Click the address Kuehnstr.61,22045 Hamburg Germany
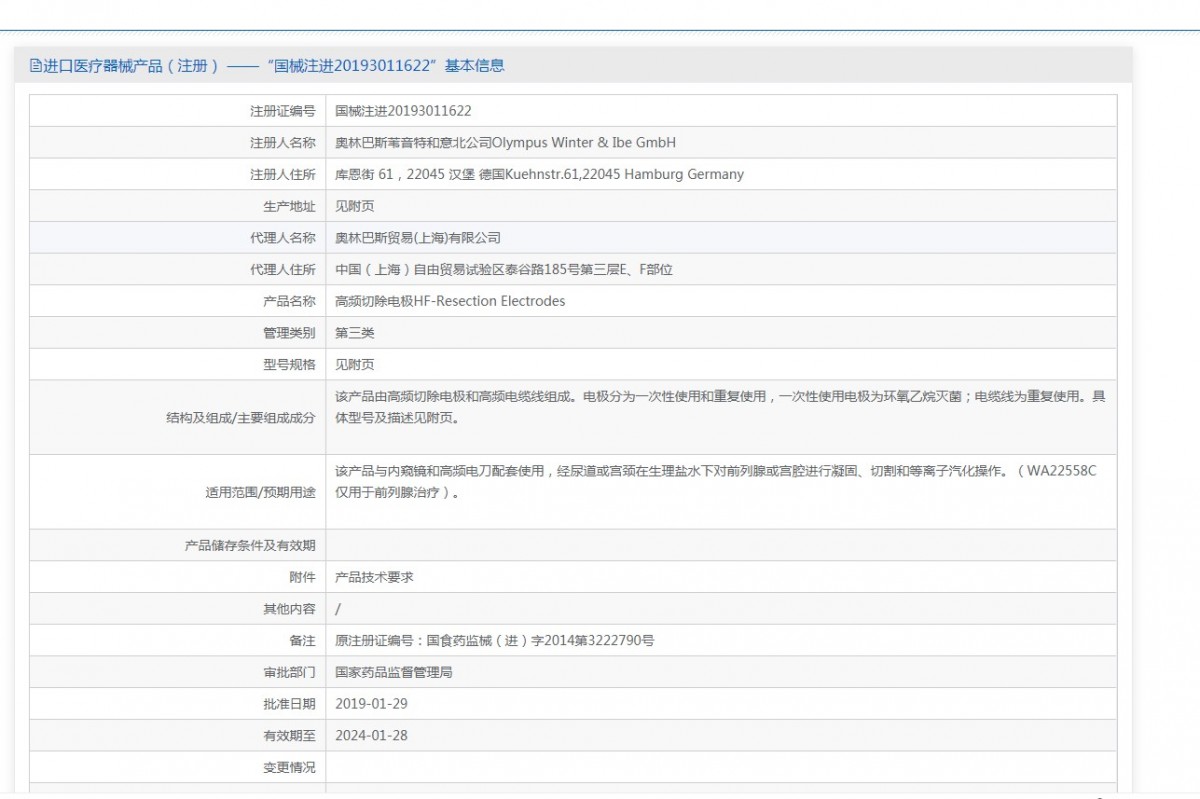1200x799 pixels. pyautogui.click(x=625, y=174)
